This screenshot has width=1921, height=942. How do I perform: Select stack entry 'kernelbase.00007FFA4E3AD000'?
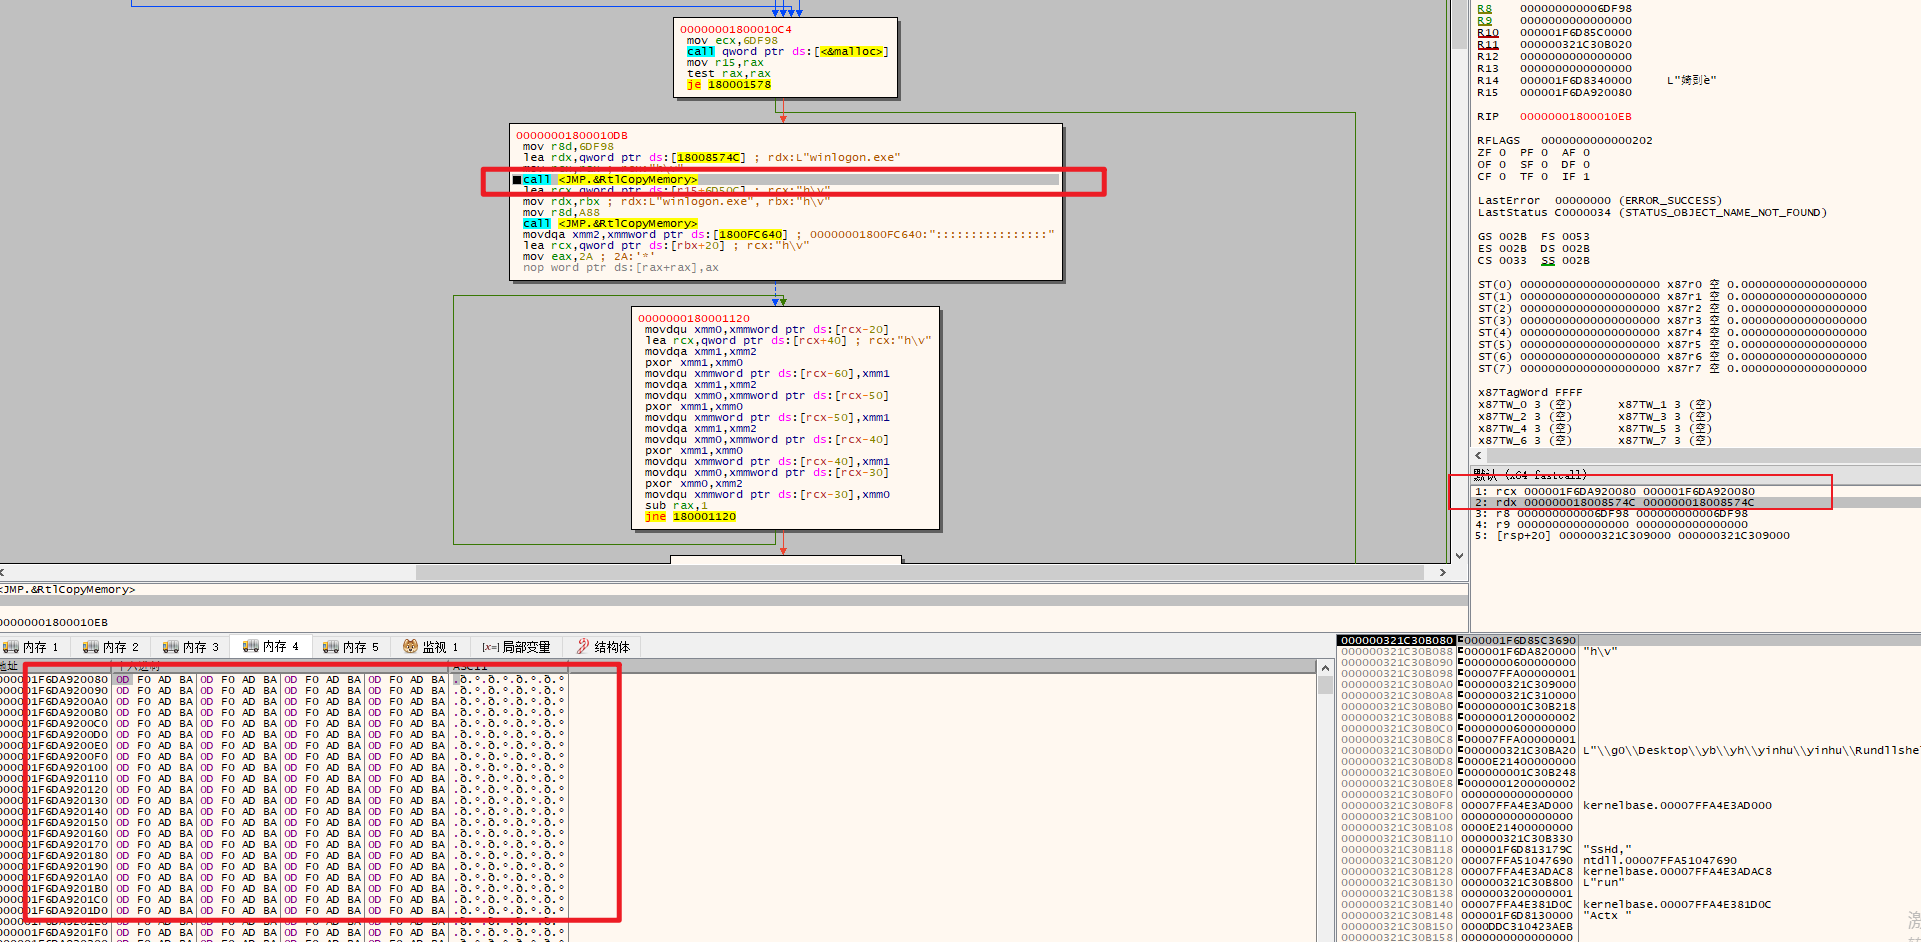(1677, 806)
